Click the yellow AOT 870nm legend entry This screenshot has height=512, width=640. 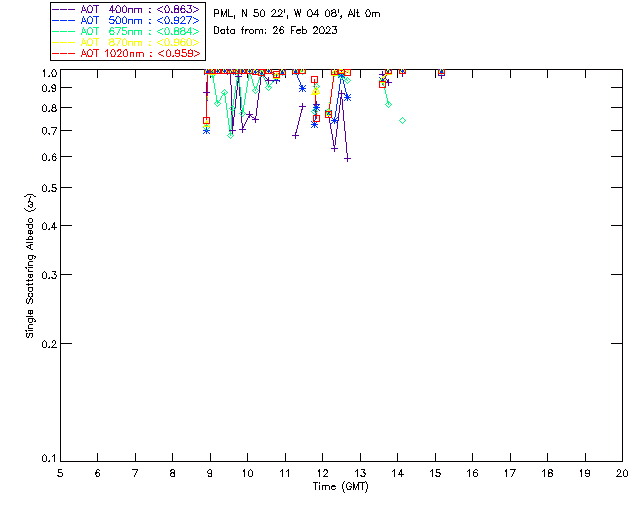(x=127, y=42)
